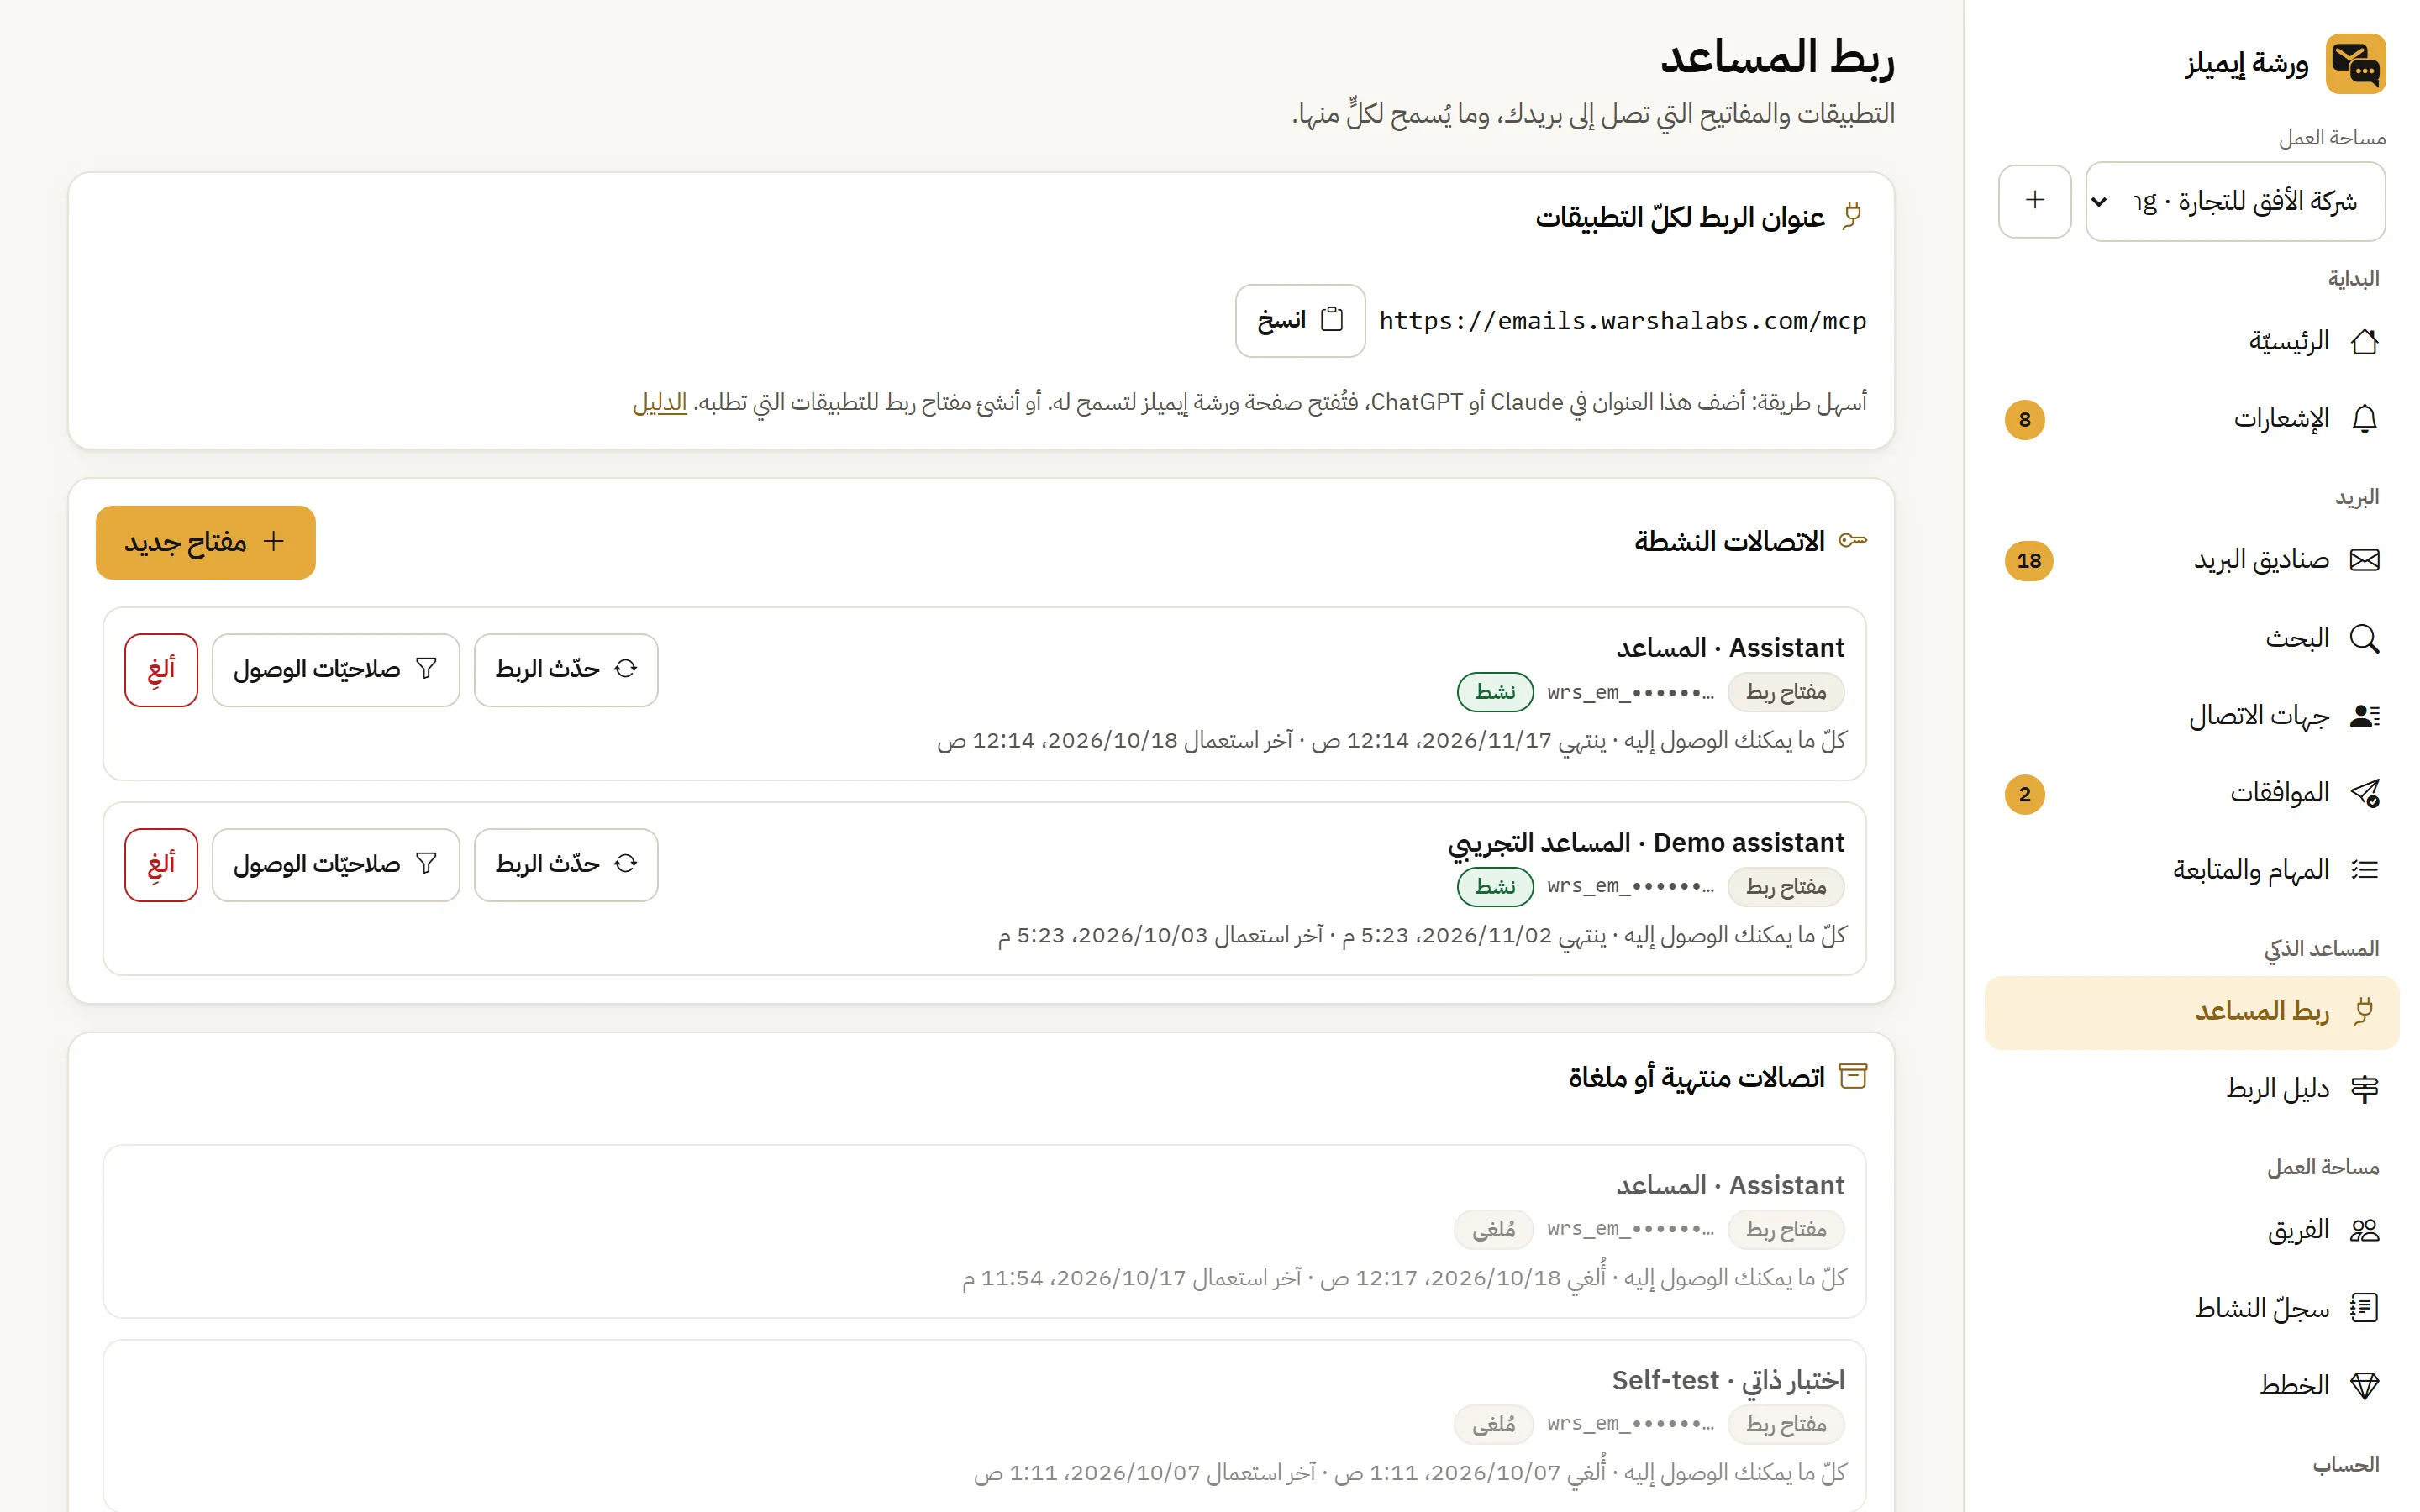Click the paper plane approvals icon

point(2364,794)
